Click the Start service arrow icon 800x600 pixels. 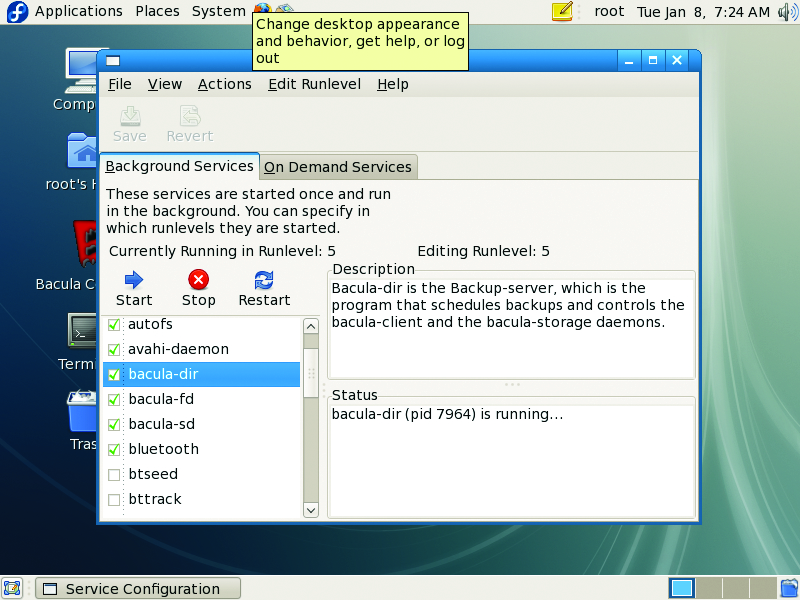(134, 280)
